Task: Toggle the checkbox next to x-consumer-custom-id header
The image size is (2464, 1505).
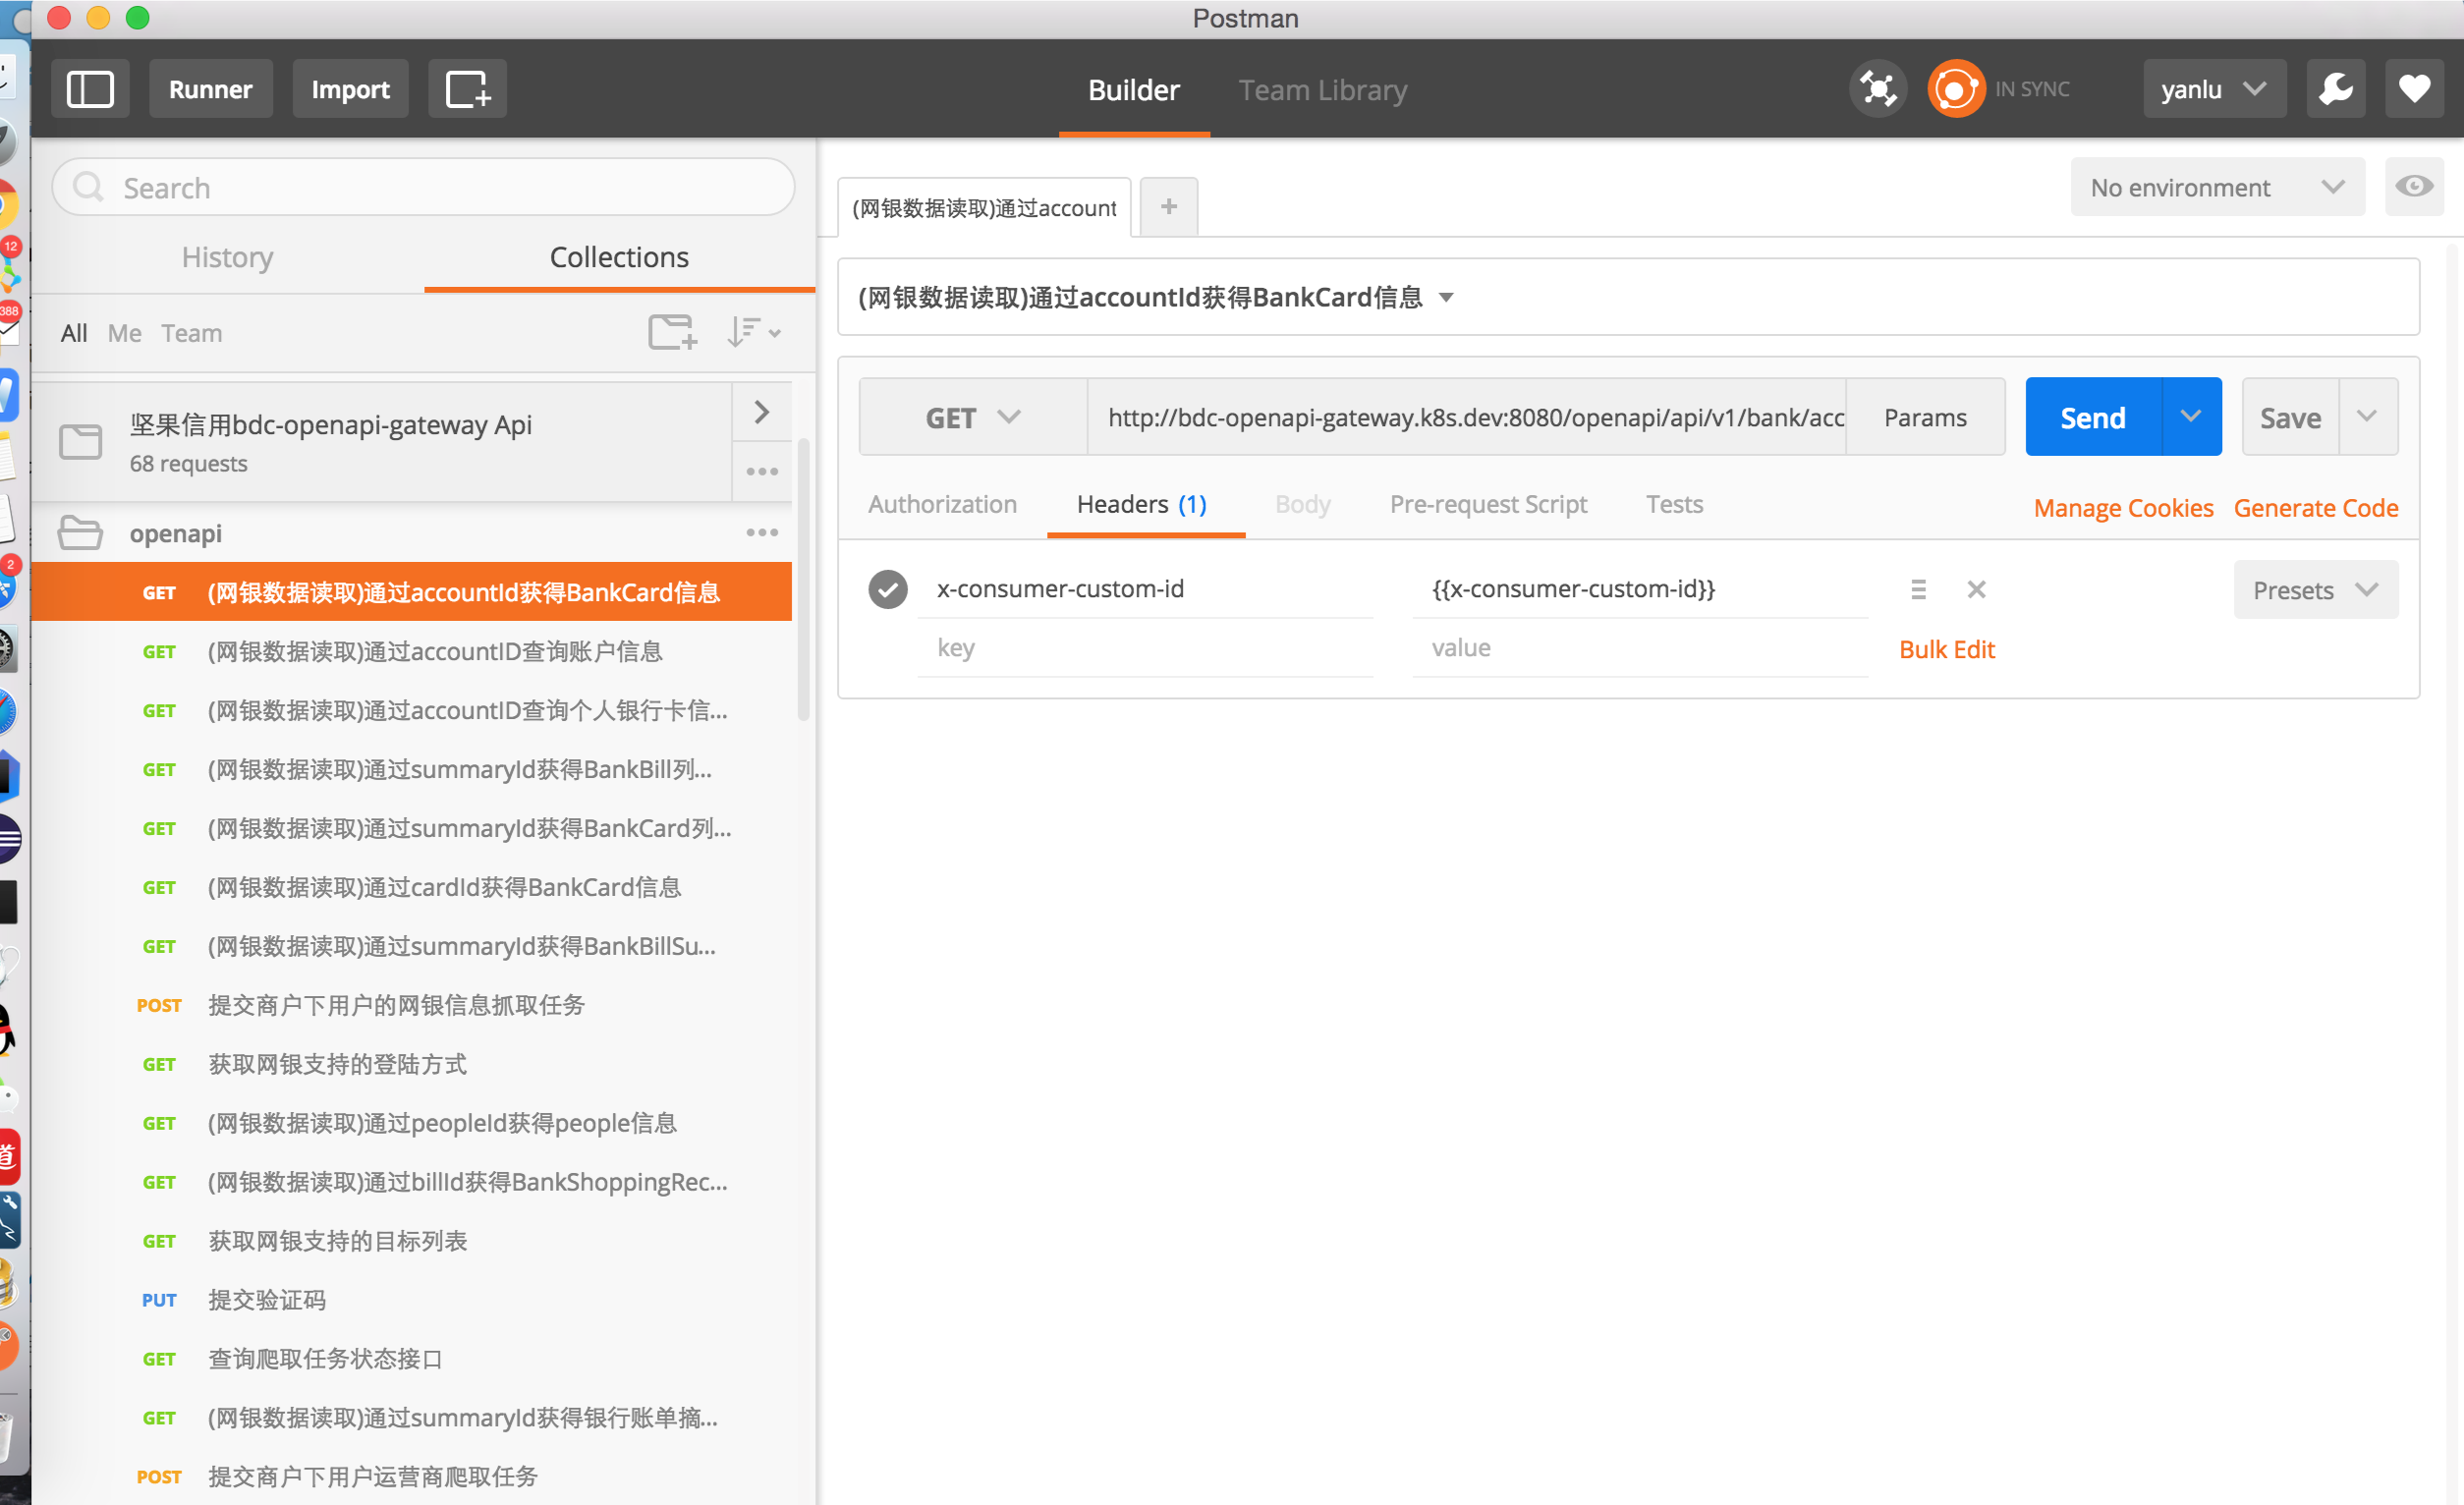Action: [887, 587]
